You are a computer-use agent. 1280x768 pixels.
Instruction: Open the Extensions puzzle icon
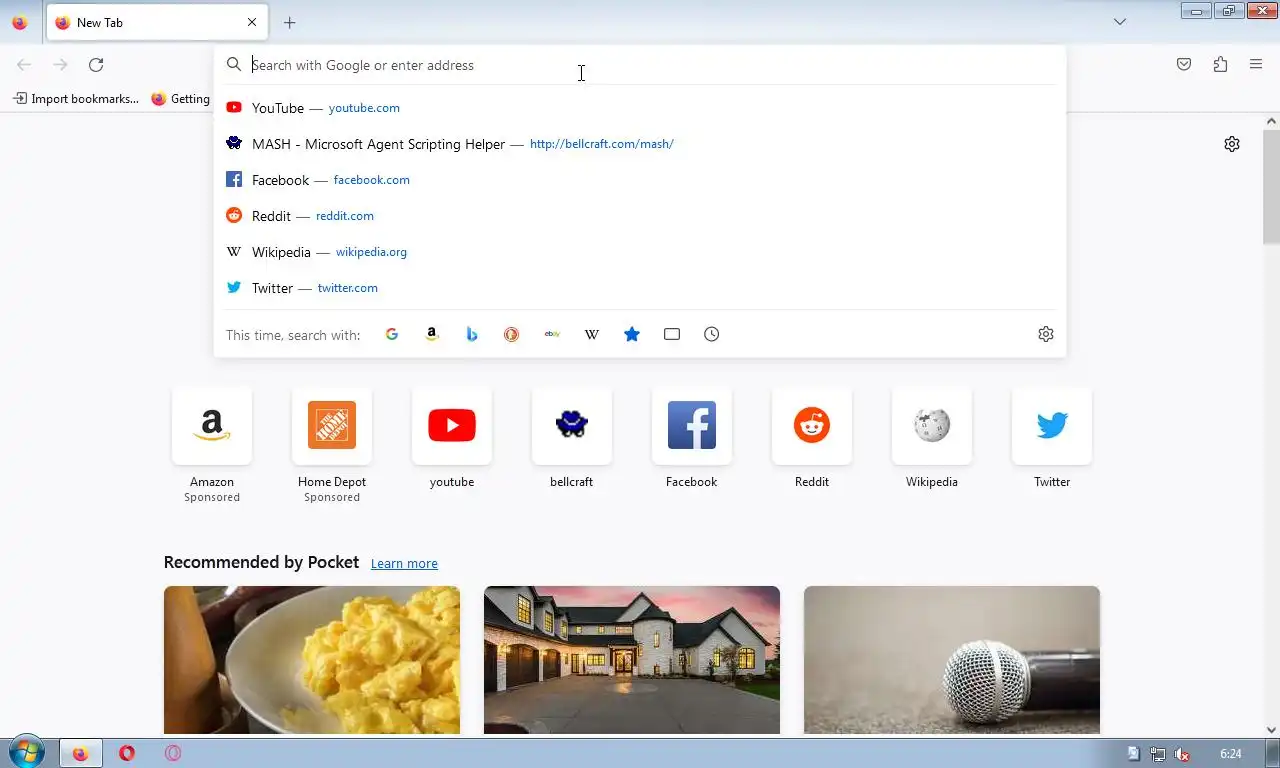(x=1220, y=64)
